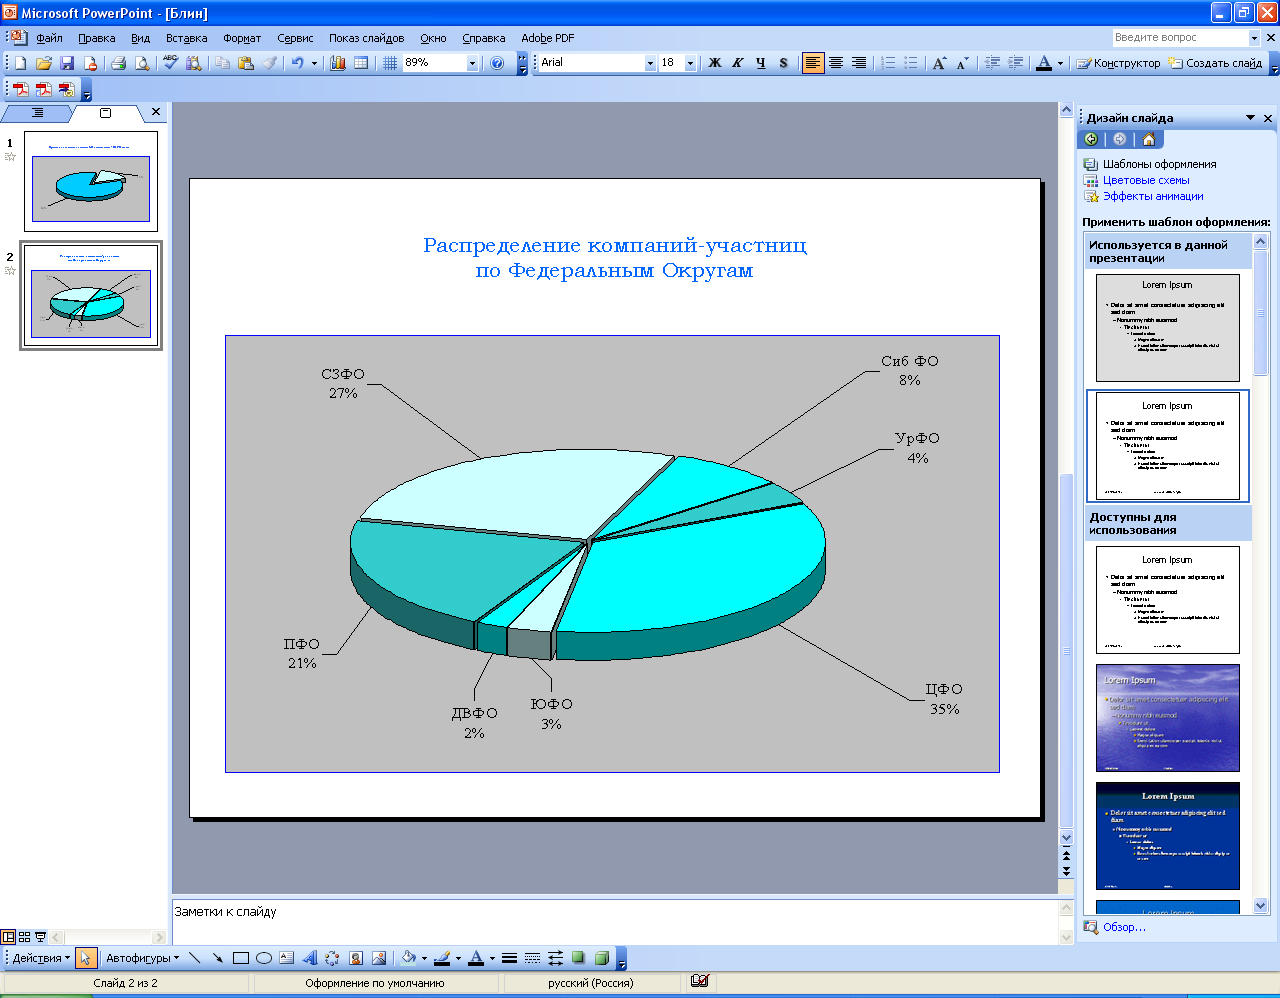Select the Line drawing tool
The width and height of the screenshot is (1280, 998).
(x=195, y=958)
